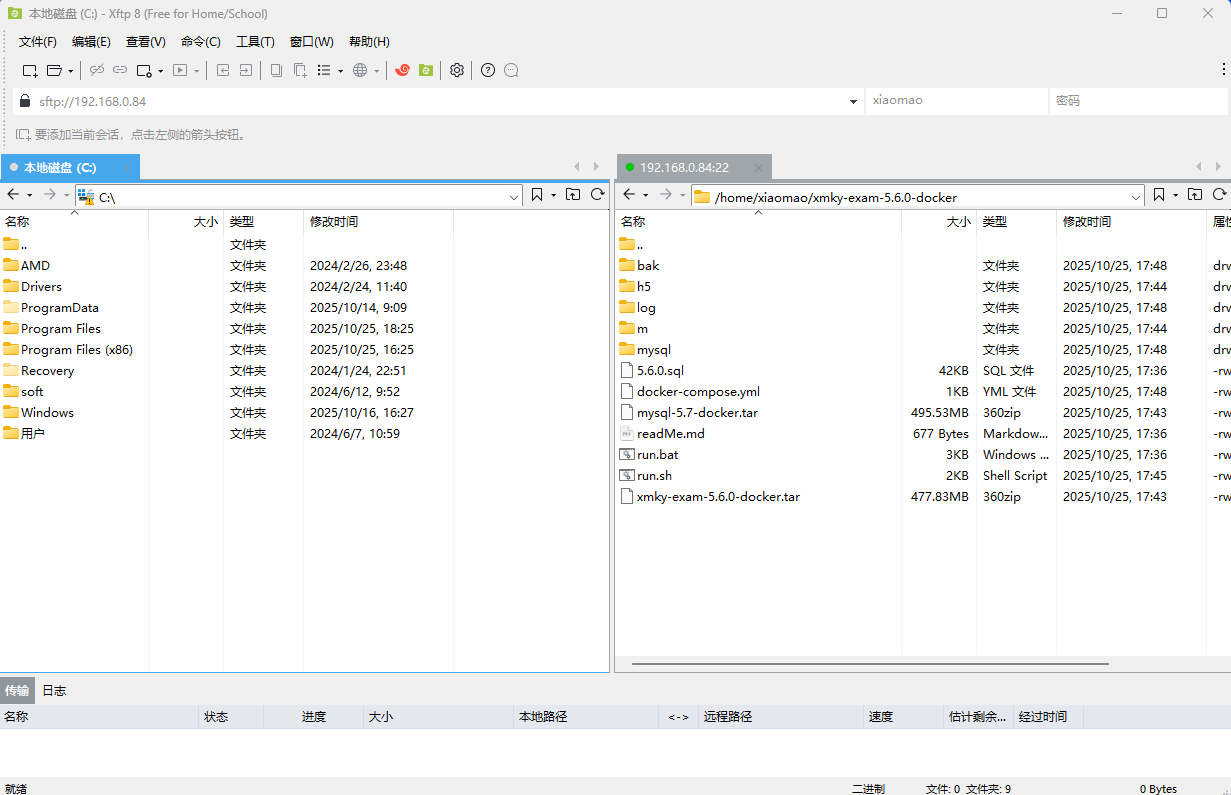Open the help question-mark icon
The image size is (1231, 795).
488,70
